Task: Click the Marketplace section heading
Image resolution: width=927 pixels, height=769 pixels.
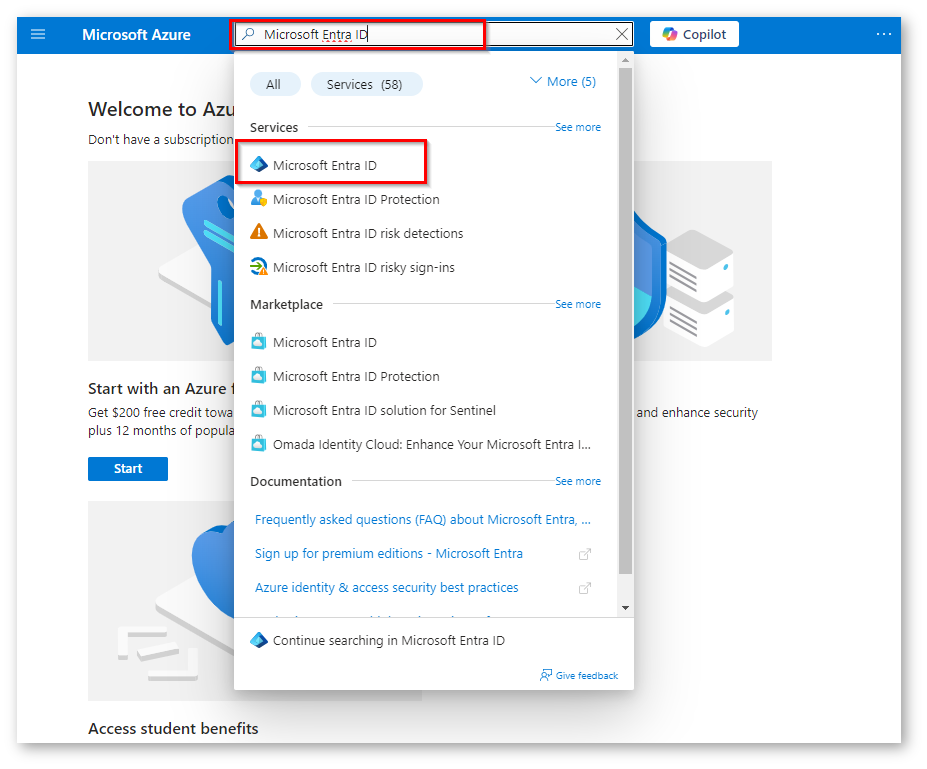Action: 286,304
